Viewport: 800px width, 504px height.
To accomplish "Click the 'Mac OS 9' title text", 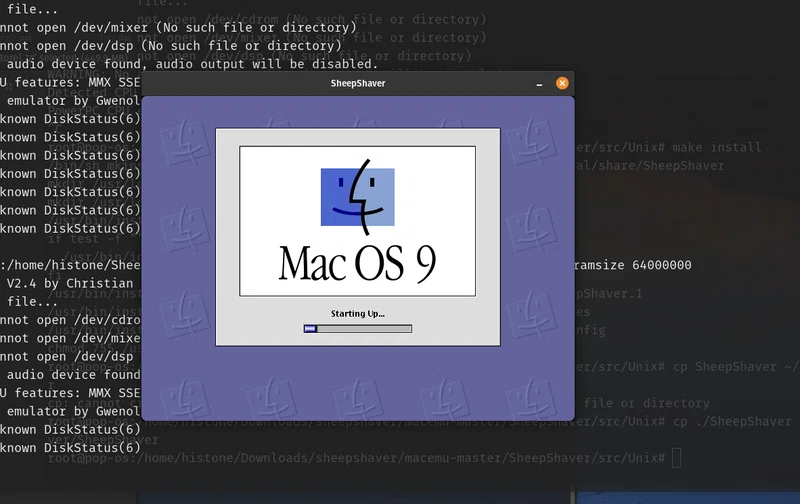I will click(x=357, y=264).
